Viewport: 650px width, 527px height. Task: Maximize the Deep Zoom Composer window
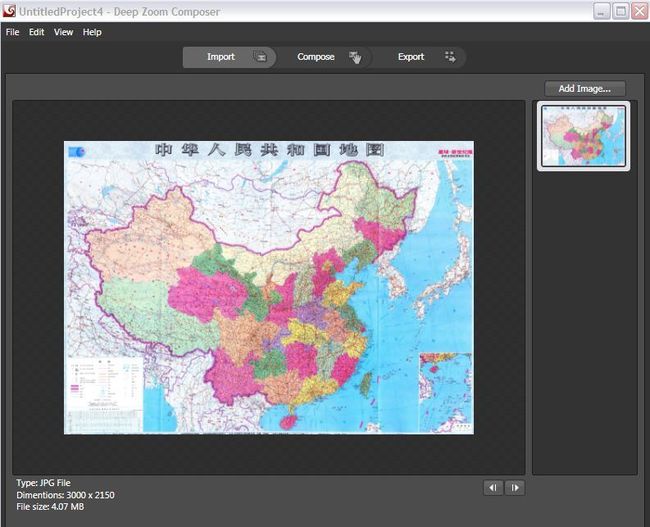coord(621,11)
